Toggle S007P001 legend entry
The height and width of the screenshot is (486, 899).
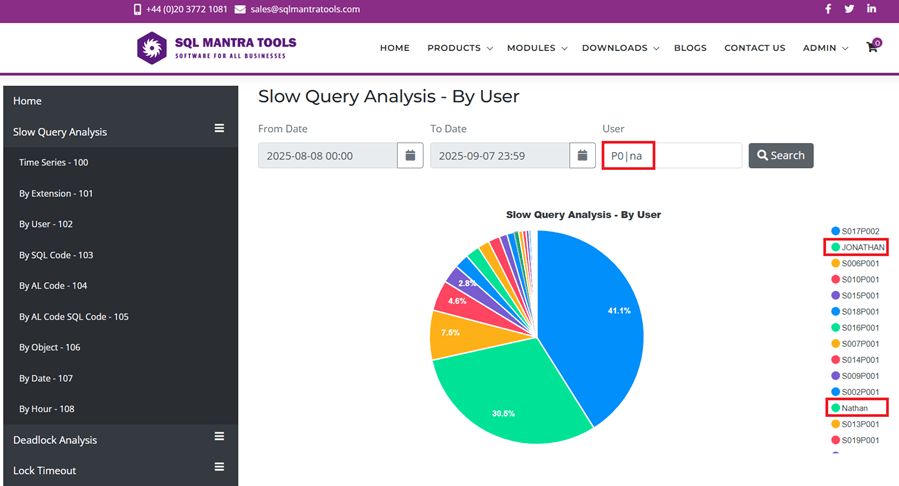[x=855, y=344]
